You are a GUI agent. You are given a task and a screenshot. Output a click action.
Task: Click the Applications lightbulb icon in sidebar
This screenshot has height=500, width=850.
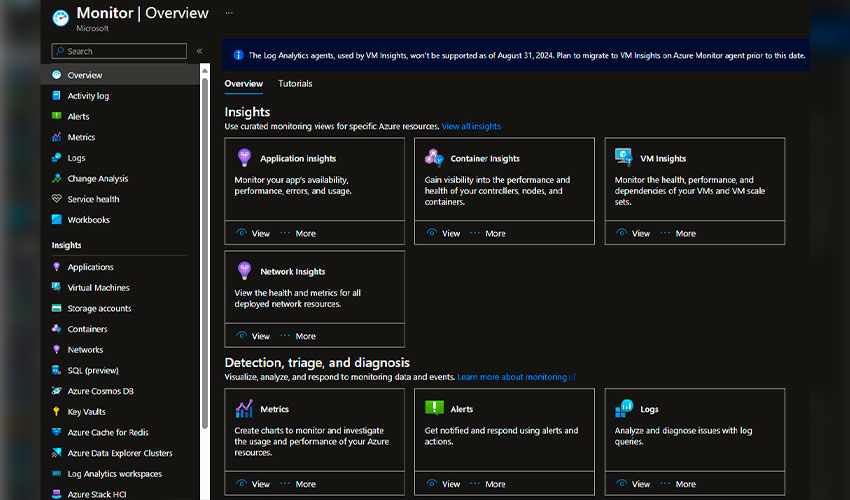tap(56, 266)
